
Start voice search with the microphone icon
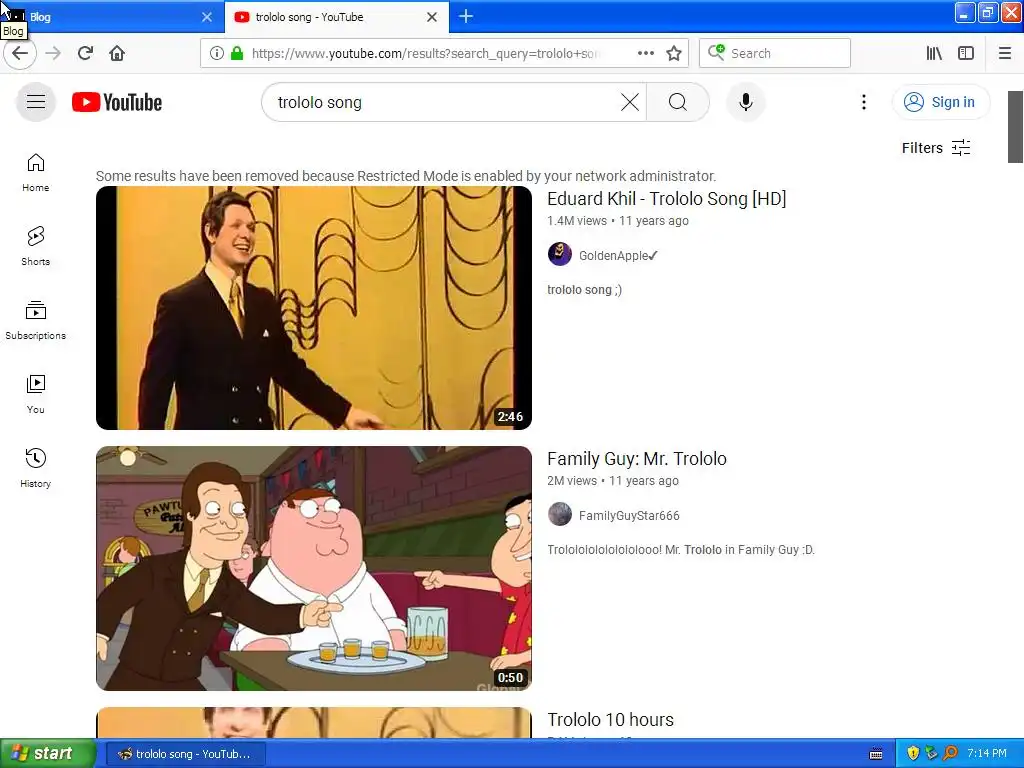pos(746,102)
